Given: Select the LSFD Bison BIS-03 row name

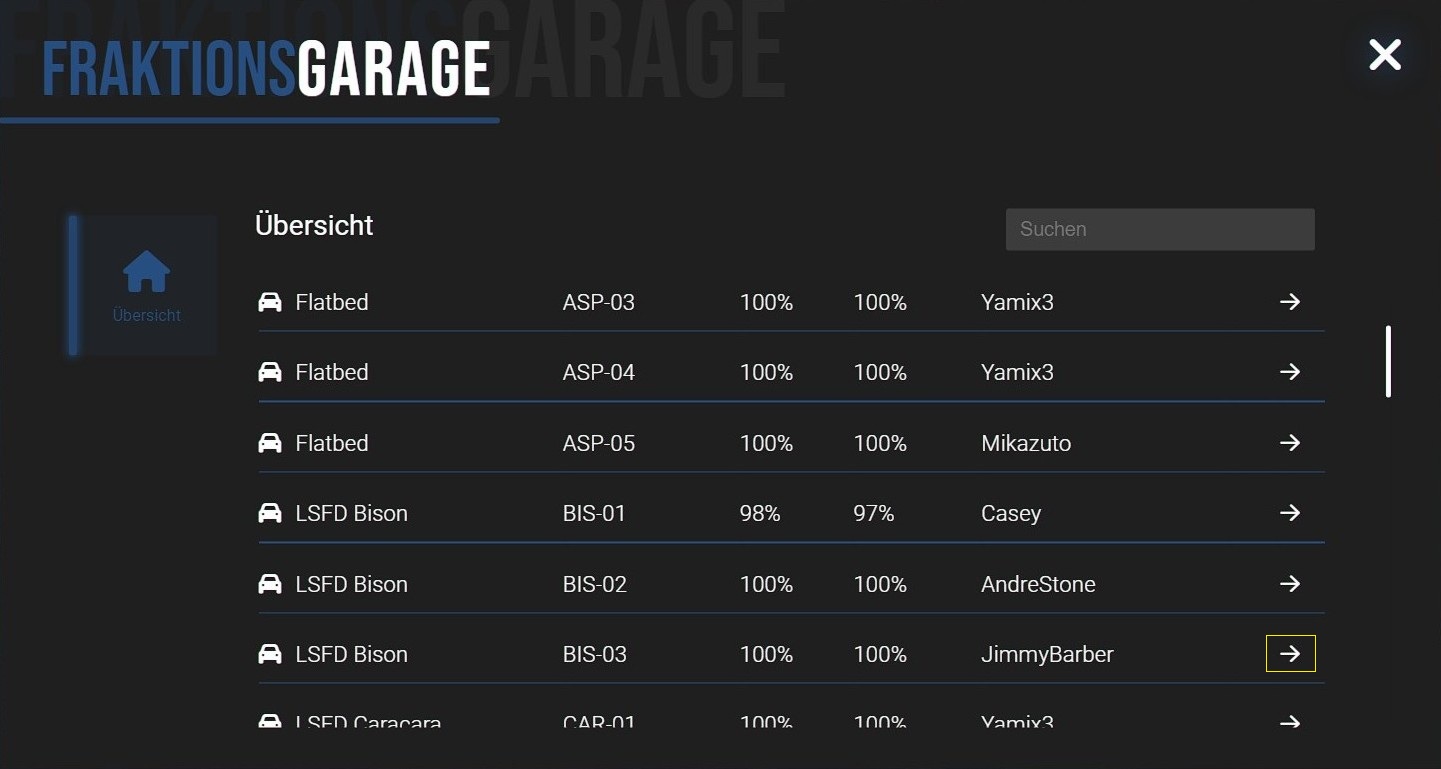Looking at the screenshot, I should (x=351, y=654).
